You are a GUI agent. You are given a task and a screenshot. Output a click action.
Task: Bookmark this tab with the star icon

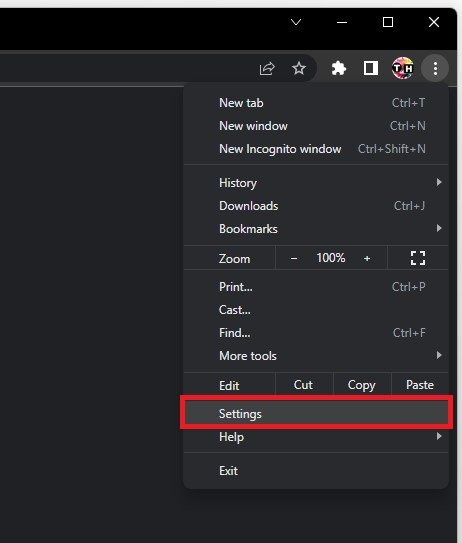[299, 68]
